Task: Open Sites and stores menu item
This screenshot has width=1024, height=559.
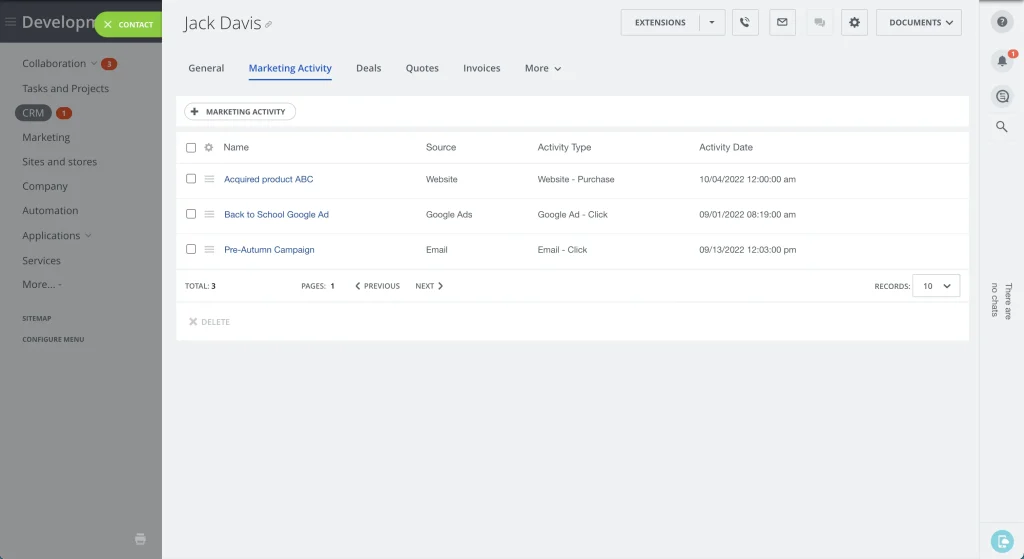Action: (59, 161)
